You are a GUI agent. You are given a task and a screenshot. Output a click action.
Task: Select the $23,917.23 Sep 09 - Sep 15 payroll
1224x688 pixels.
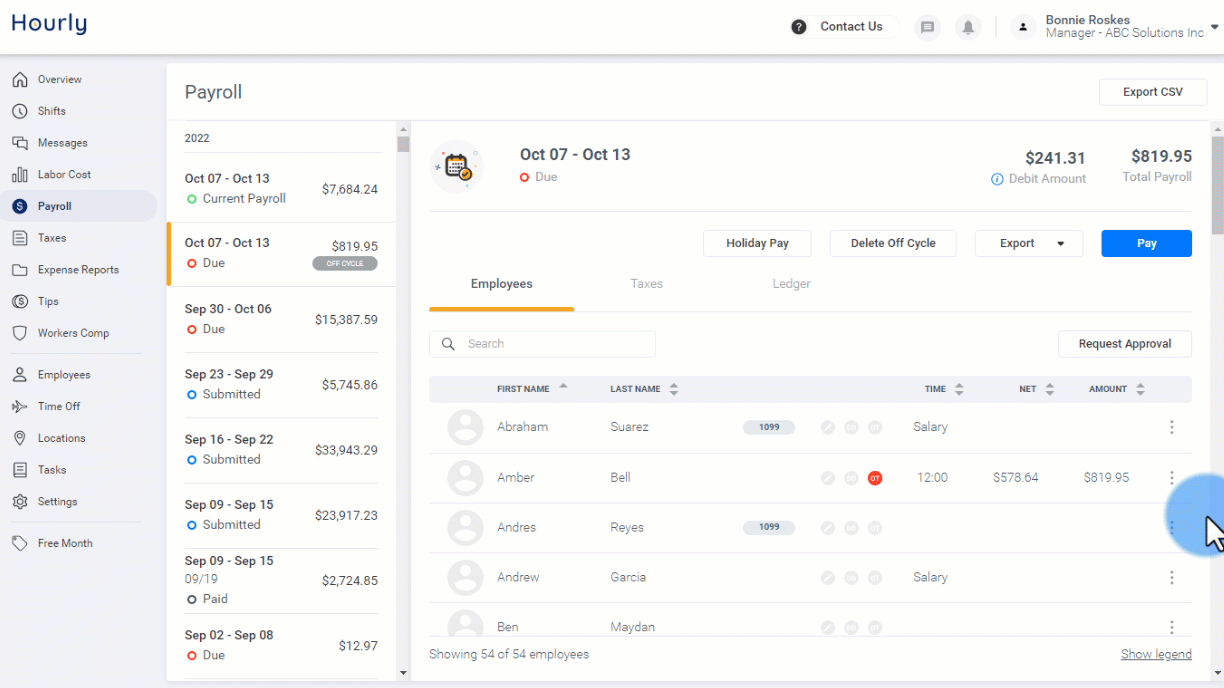[281, 515]
